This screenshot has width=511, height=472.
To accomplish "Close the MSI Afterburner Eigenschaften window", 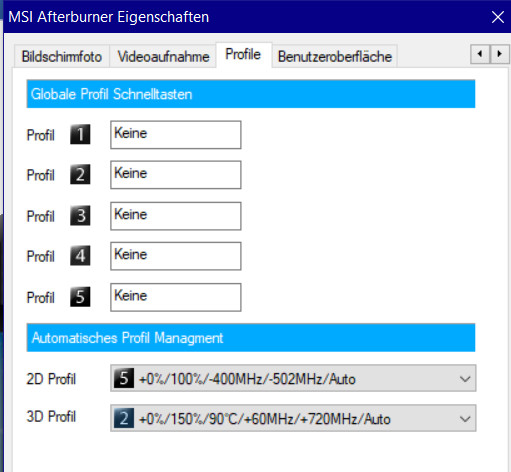I will pyautogui.click(x=498, y=17).
